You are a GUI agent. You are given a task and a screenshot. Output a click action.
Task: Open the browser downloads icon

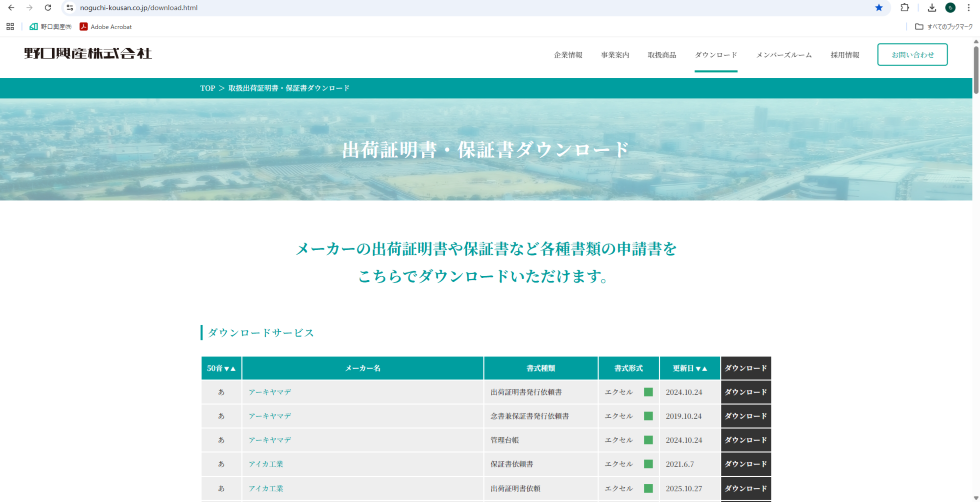pyautogui.click(x=931, y=7)
